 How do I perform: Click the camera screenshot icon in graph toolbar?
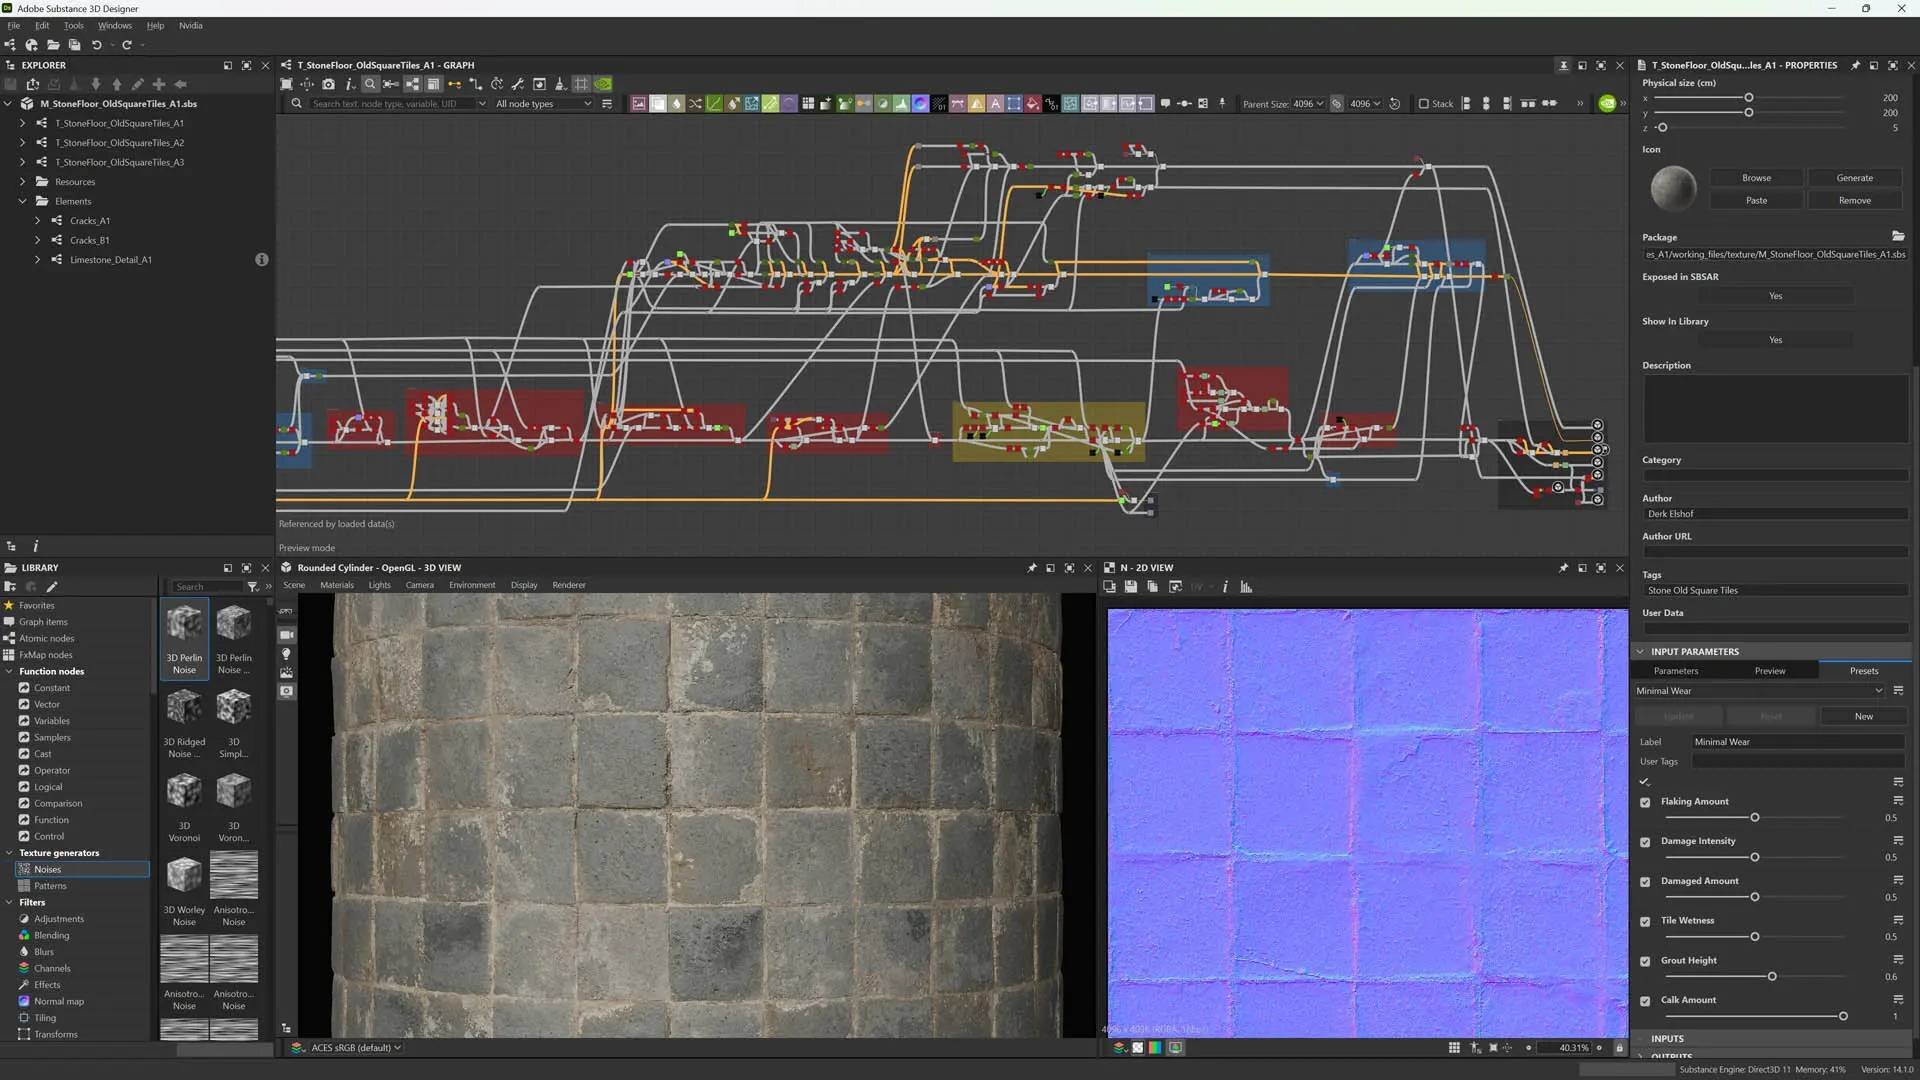(328, 84)
